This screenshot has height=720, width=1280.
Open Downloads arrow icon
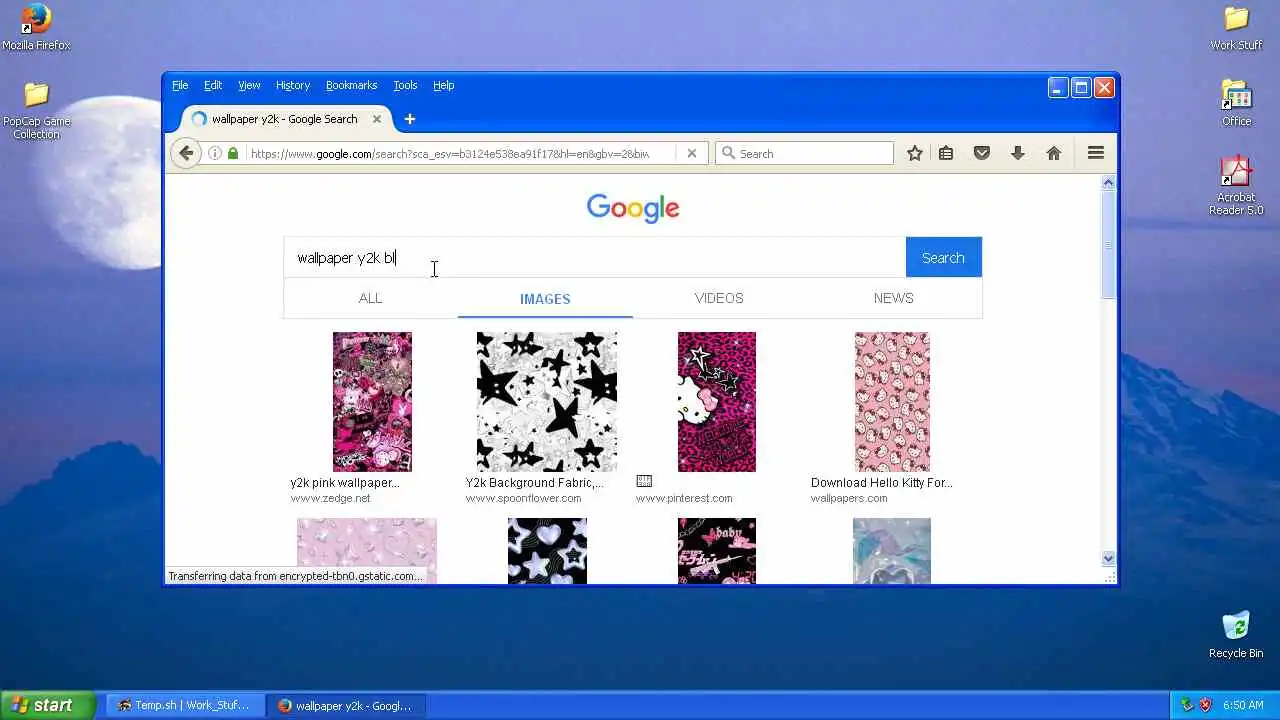tap(1018, 153)
